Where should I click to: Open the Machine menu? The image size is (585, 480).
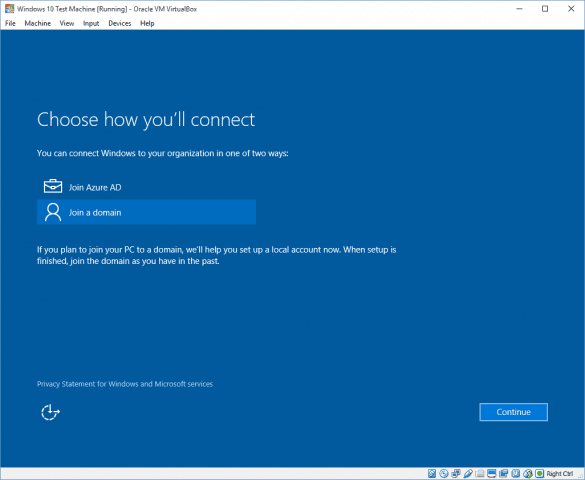tap(38, 23)
